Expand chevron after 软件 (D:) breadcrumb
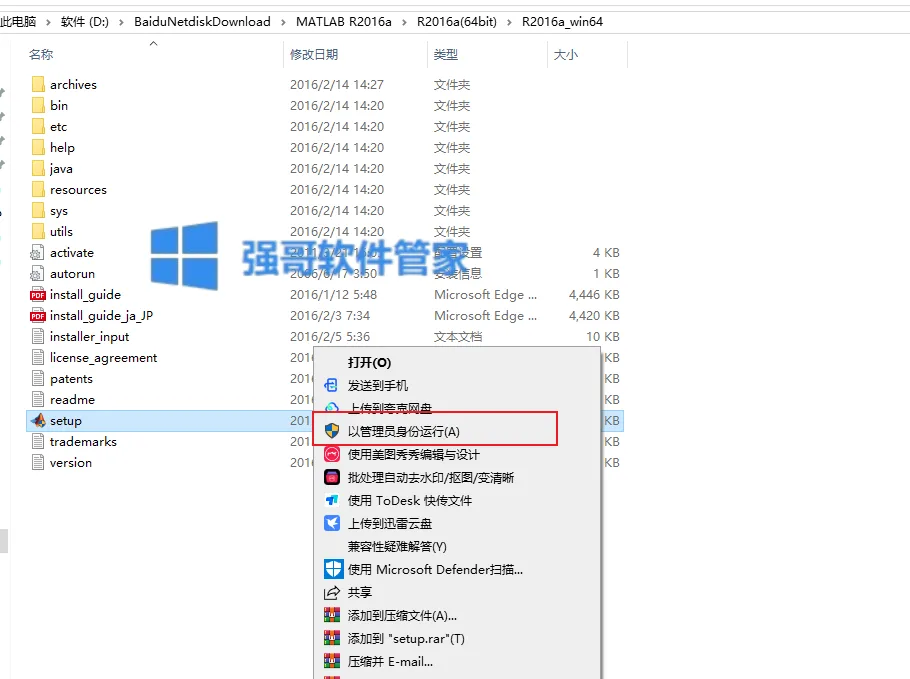 (x=121, y=22)
